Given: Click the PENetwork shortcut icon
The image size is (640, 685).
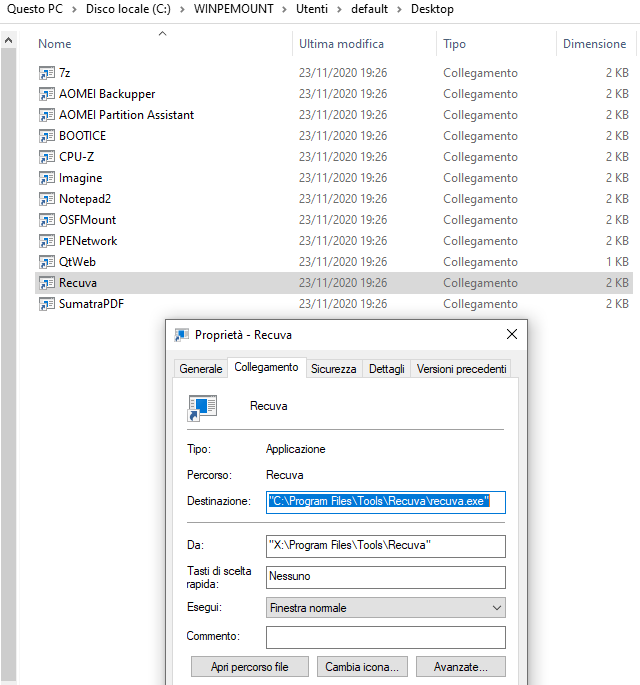Looking at the screenshot, I should [47, 241].
